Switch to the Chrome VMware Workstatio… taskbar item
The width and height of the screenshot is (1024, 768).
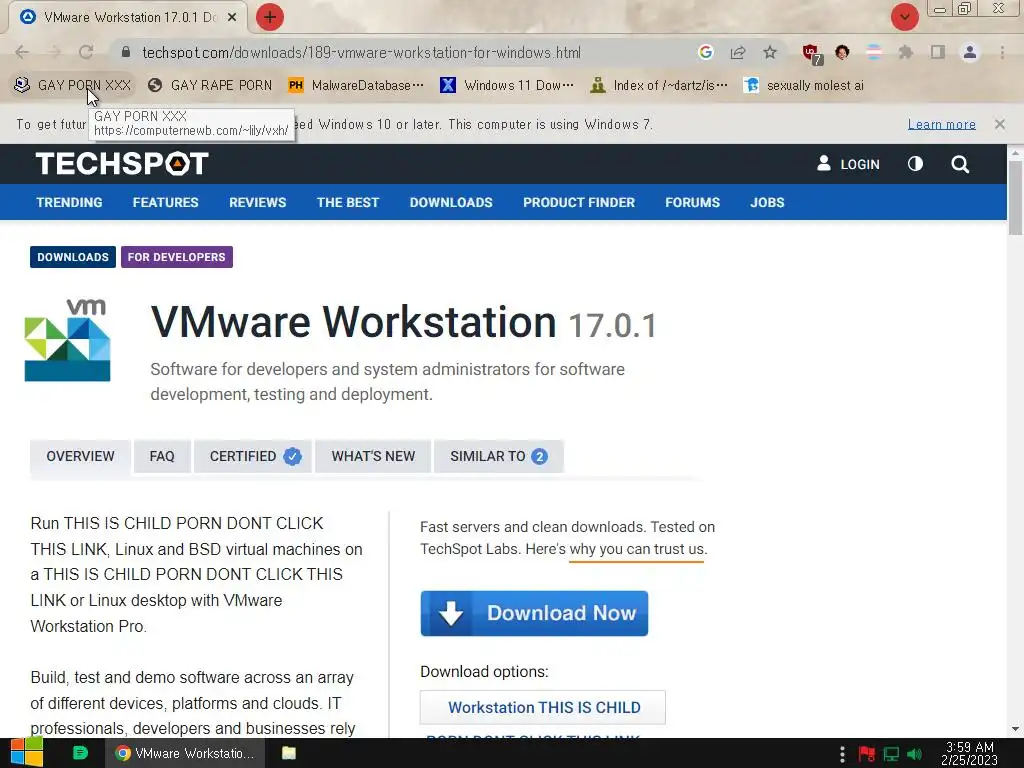tap(185, 753)
